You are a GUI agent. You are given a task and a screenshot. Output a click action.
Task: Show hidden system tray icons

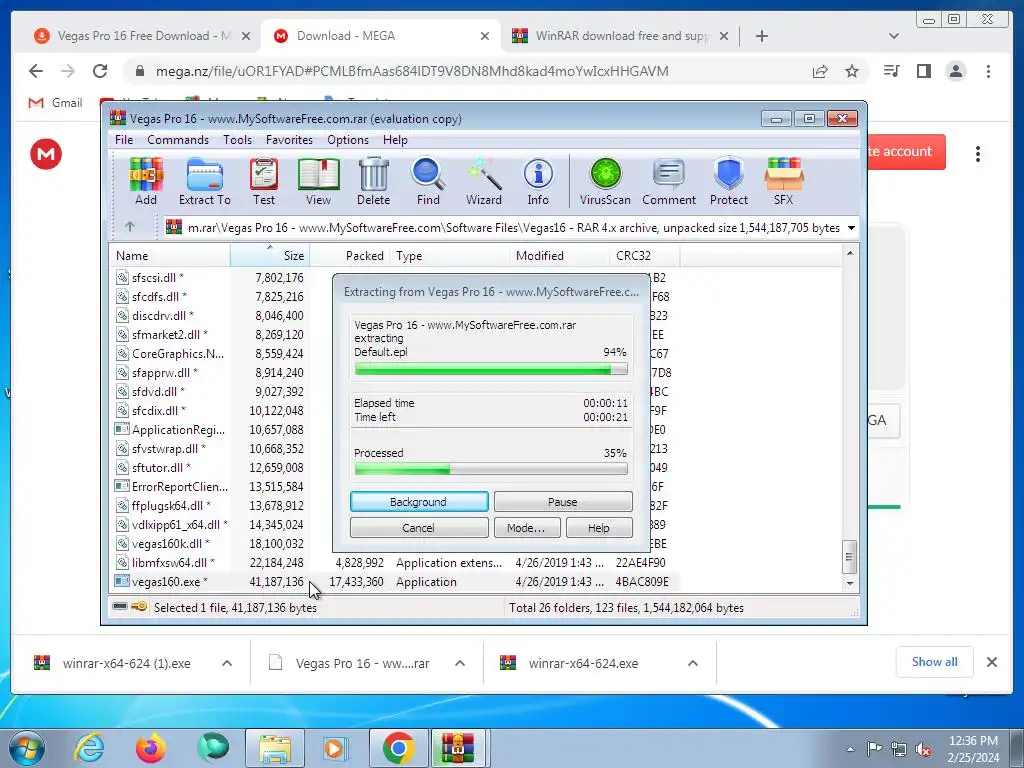(x=850, y=749)
